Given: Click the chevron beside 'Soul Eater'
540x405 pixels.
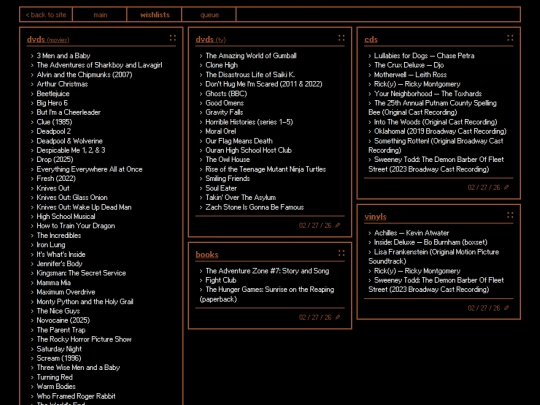Looking at the screenshot, I should click(201, 188).
